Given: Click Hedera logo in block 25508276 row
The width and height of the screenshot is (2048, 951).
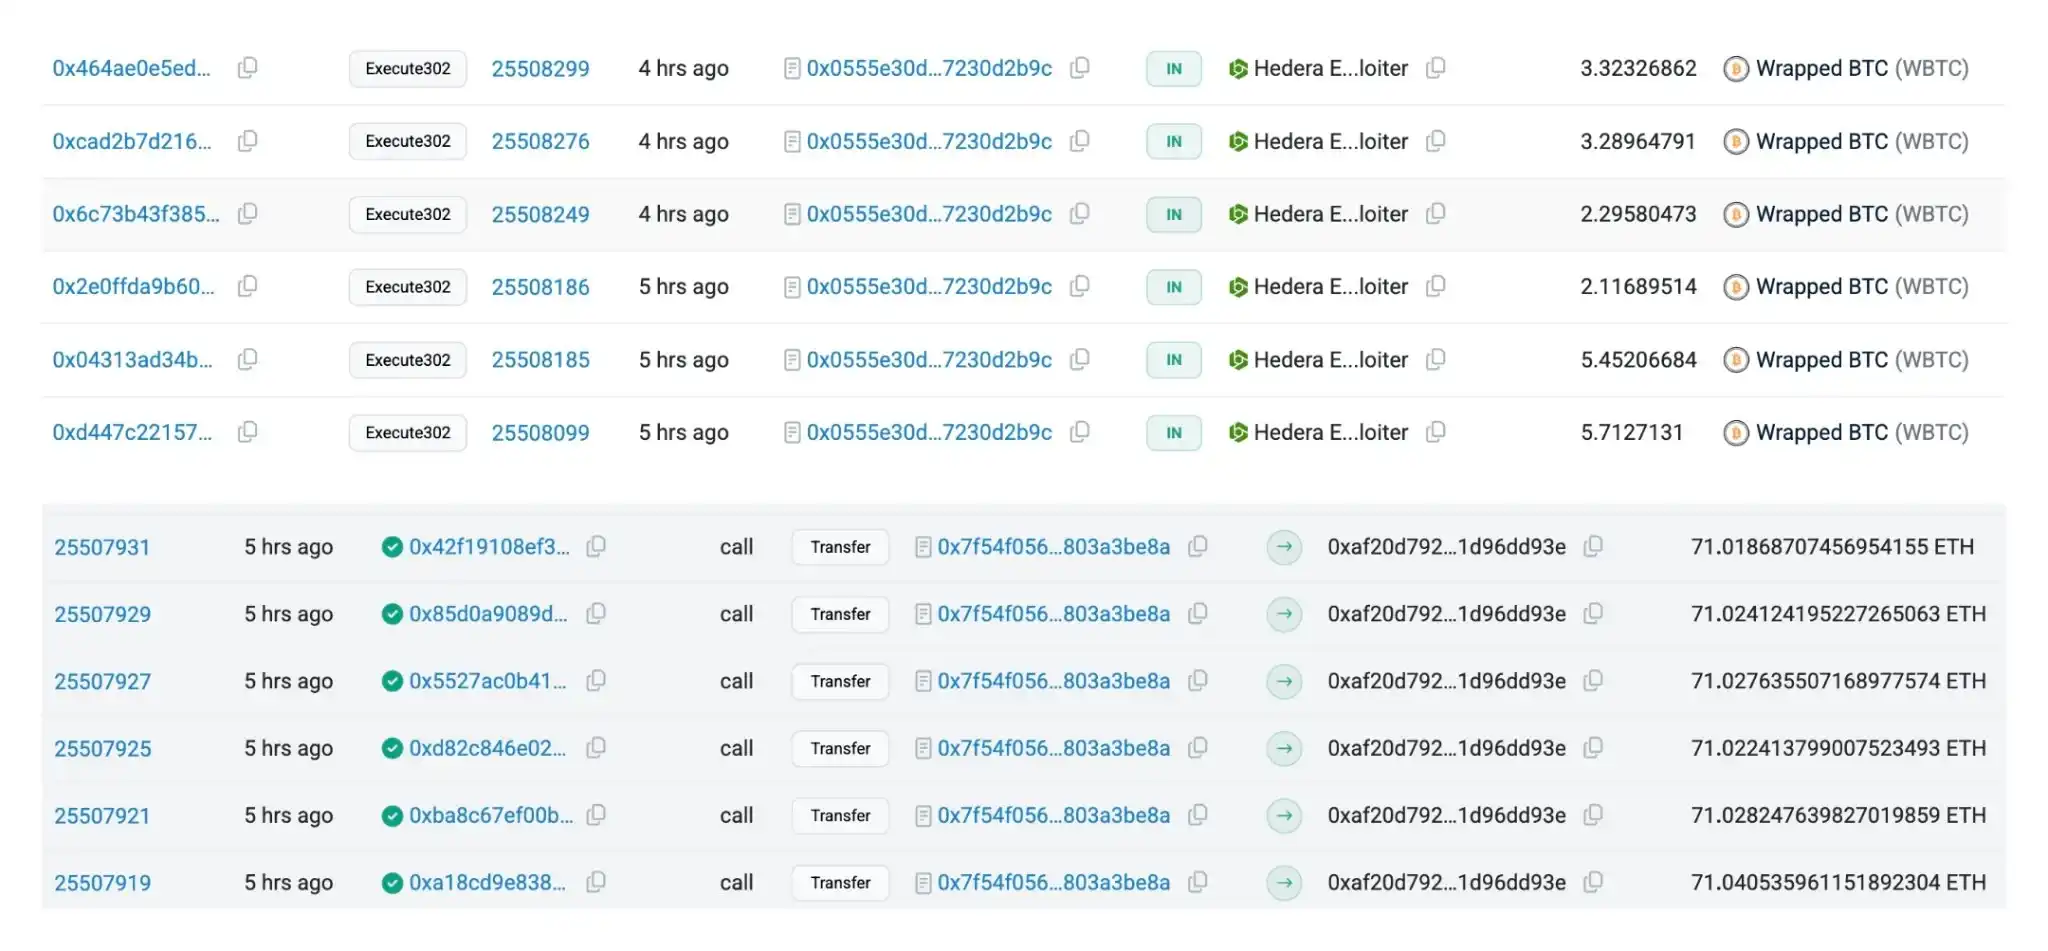Looking at the screenshot, I should coord(1238,142).
